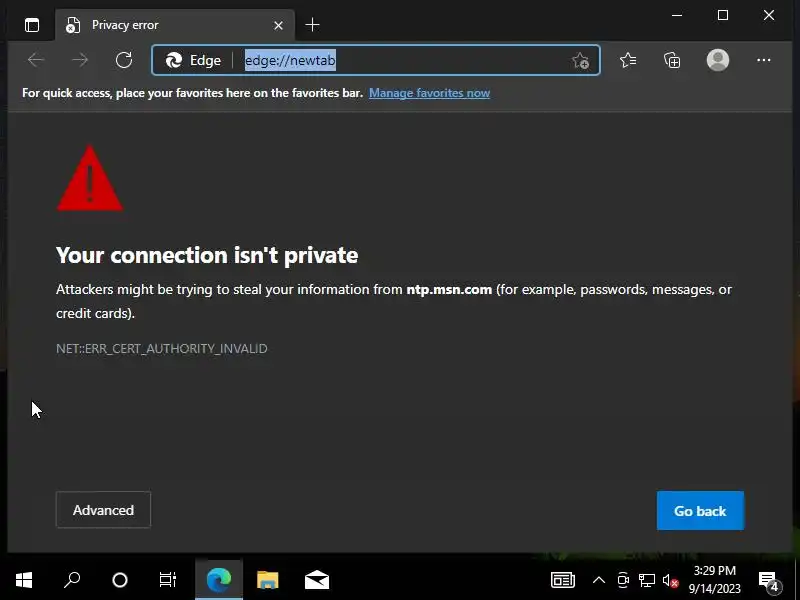Image resolution: width=800 pixels, height=600 pixels.
Task: Refresh the page
Action: click(123, 60)
